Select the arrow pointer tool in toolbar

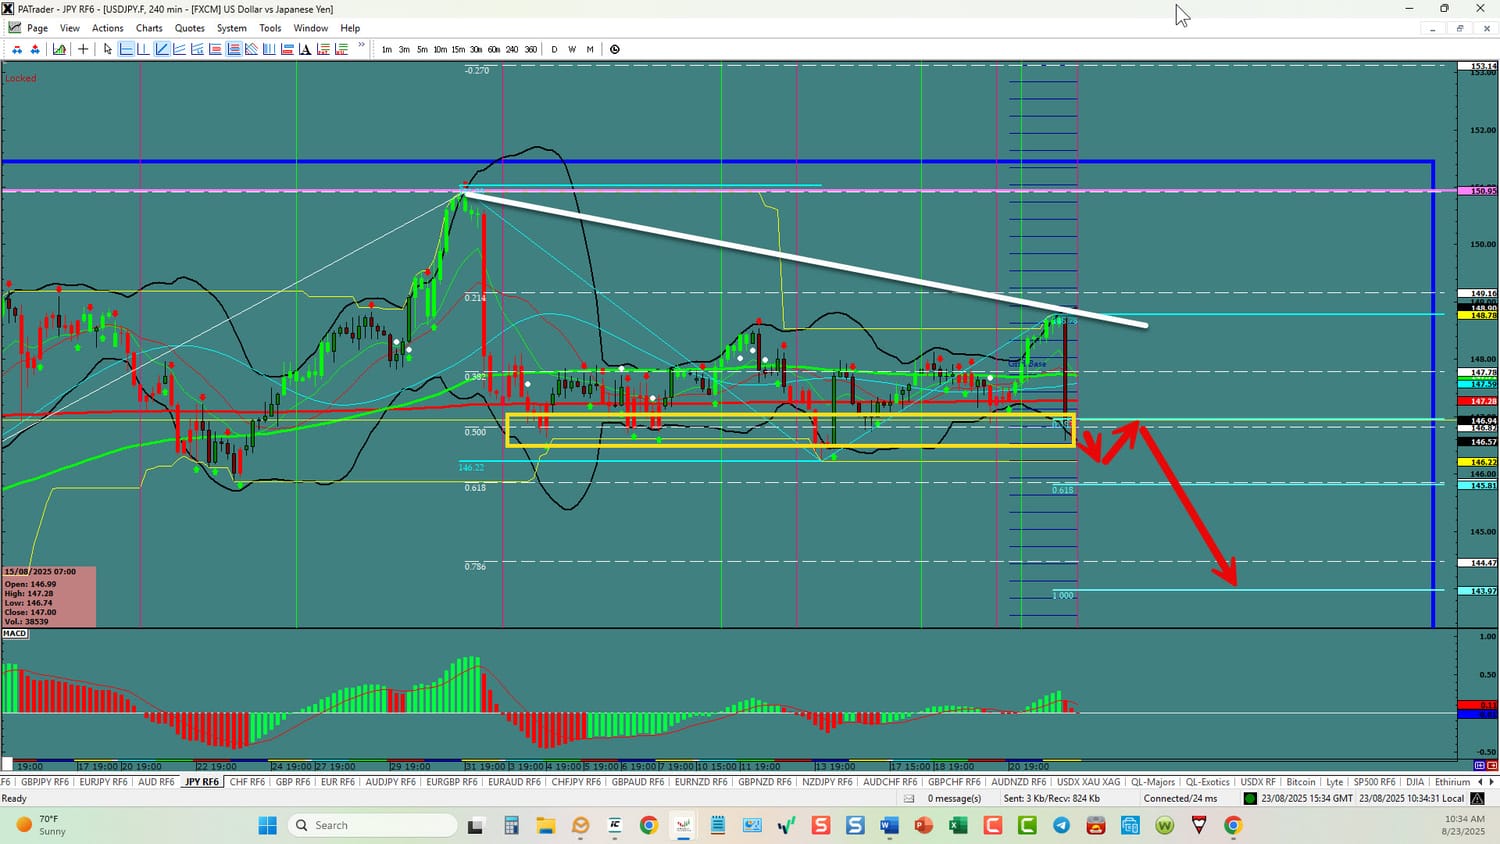[x=108, y=49]
